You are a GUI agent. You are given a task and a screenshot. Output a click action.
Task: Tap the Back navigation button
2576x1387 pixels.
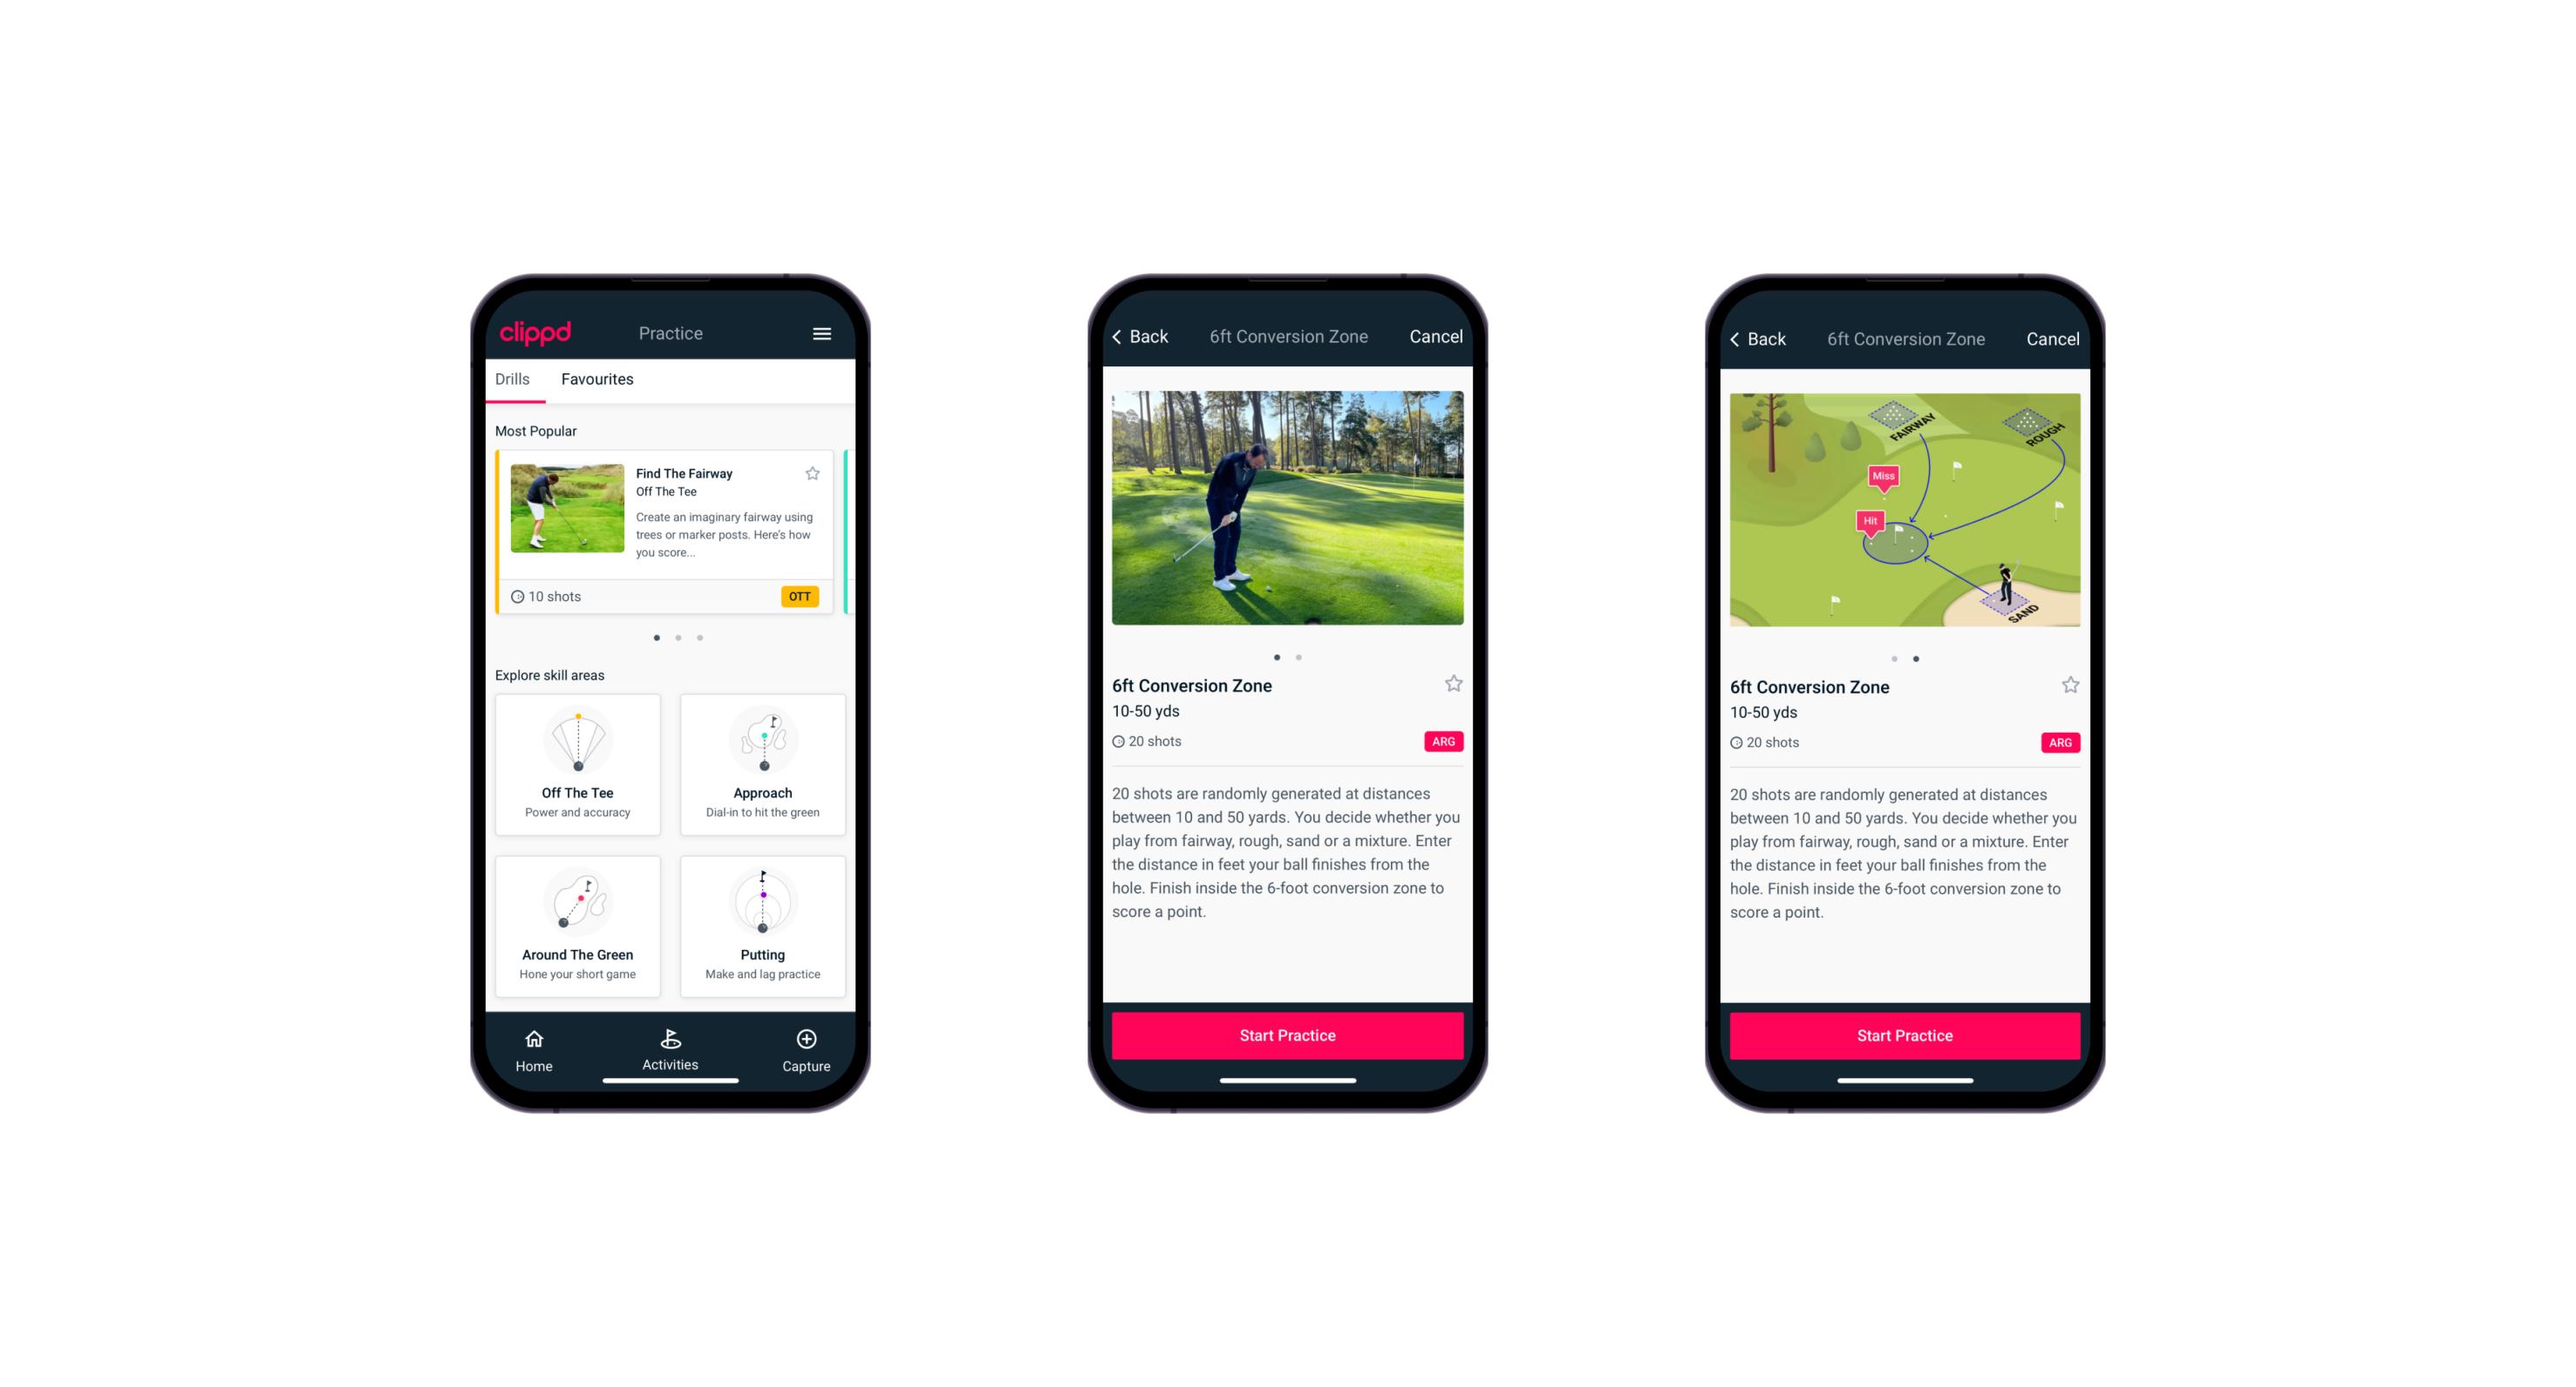click(x=1147, y=337)
